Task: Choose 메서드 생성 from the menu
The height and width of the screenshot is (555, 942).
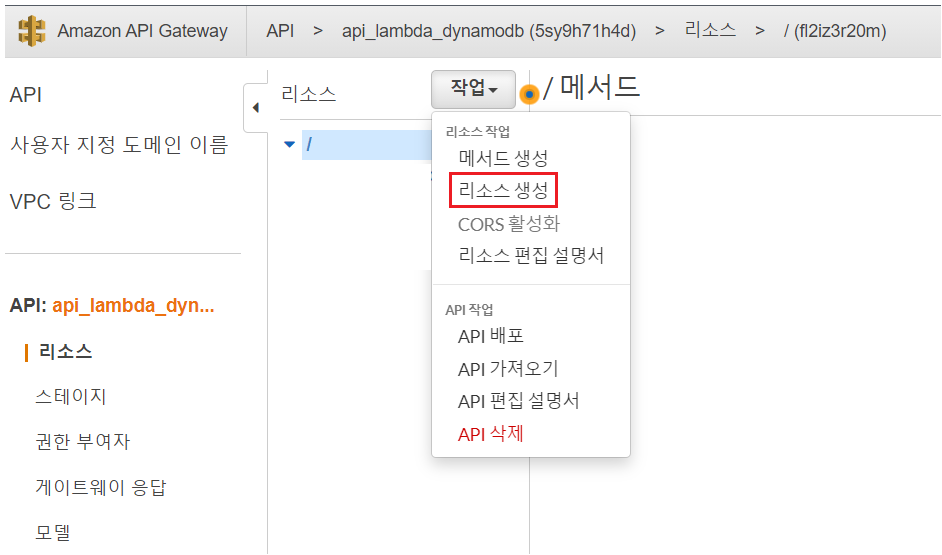Action: point(503,159)
